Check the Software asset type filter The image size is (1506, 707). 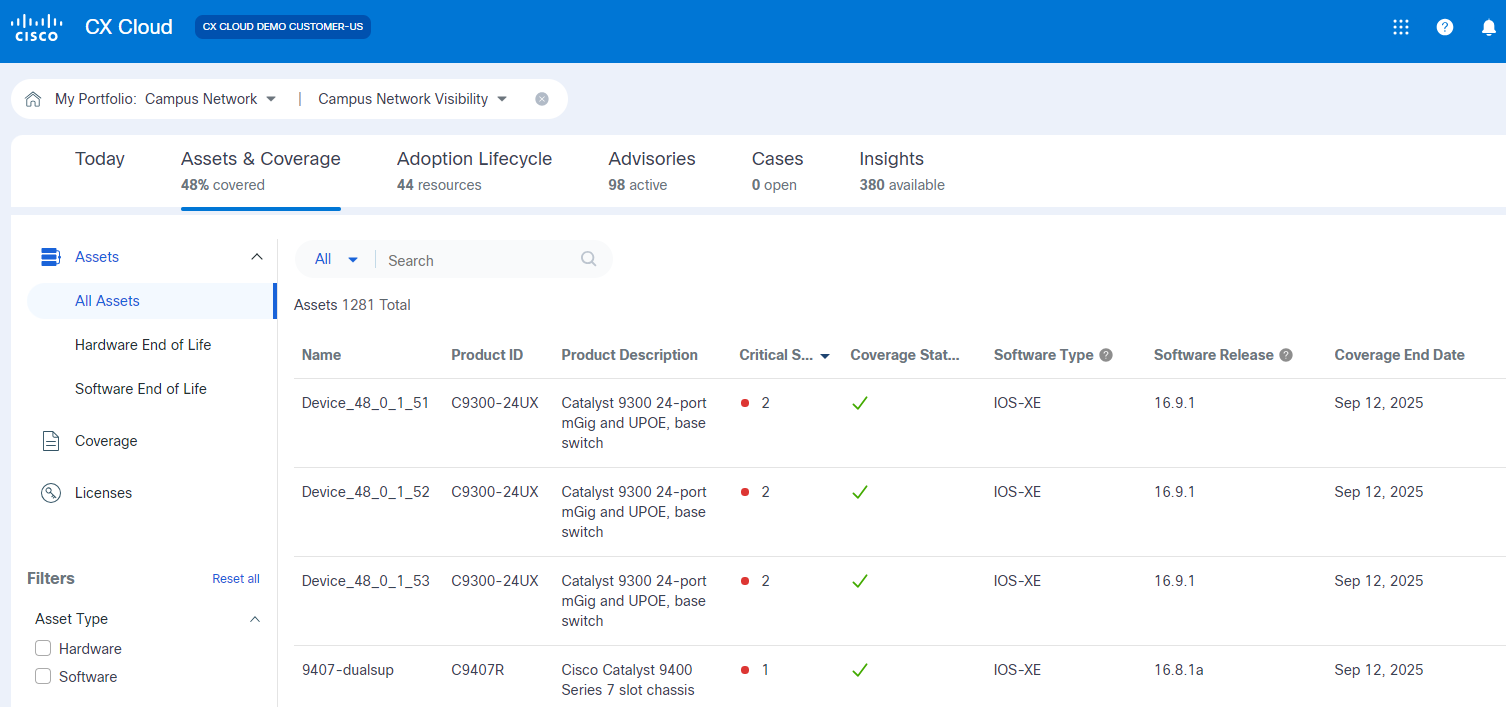point(43,676)
